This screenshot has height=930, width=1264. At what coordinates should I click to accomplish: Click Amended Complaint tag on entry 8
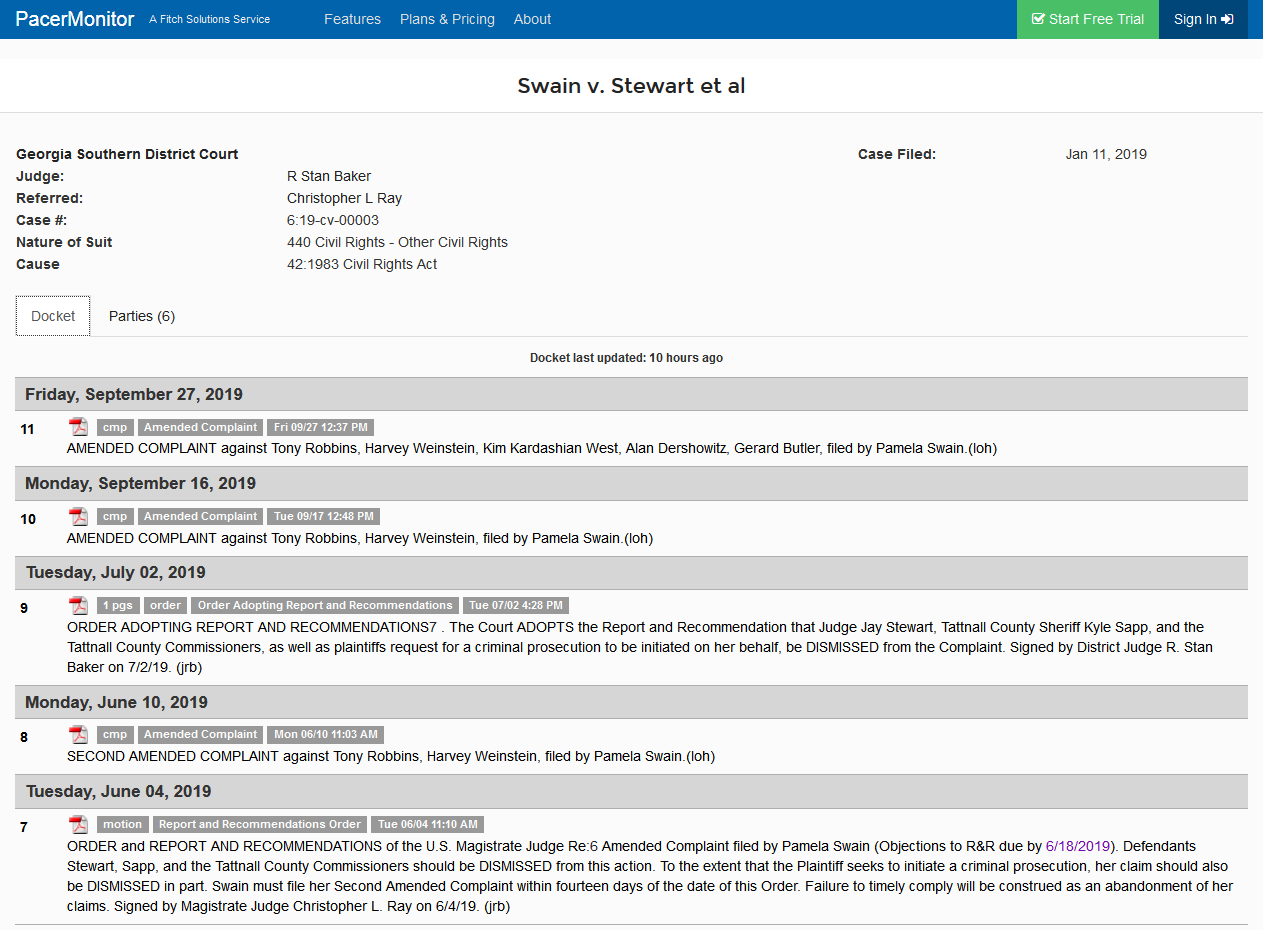pos(201,734)
